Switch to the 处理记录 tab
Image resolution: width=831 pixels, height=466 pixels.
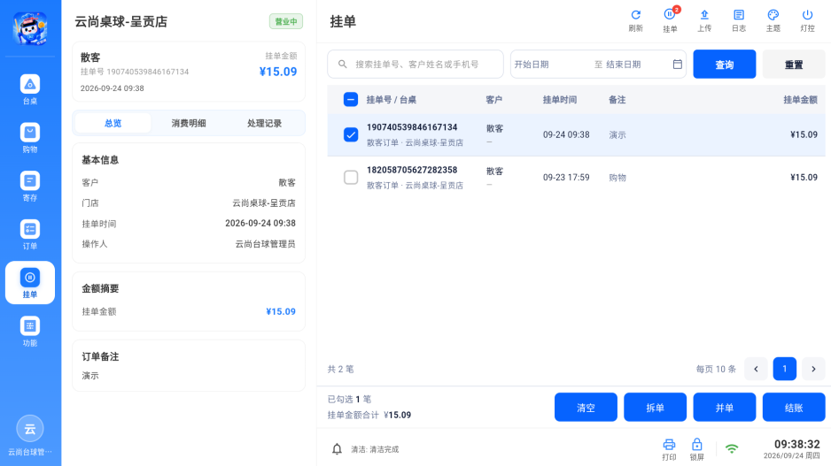click(264, 123)
